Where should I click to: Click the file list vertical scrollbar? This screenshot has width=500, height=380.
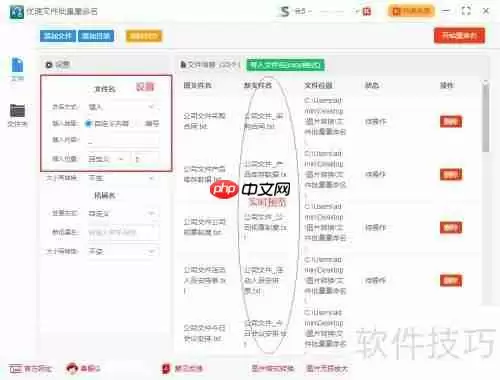click(x=486, y=117)
